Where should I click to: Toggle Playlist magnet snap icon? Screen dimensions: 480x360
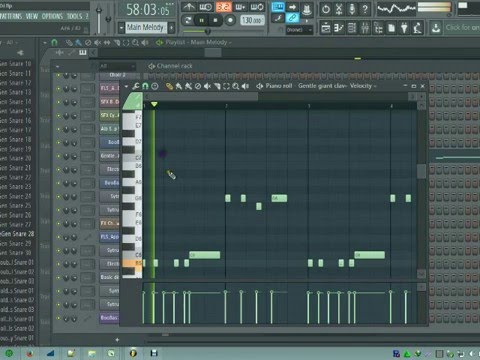coord(54,43)
